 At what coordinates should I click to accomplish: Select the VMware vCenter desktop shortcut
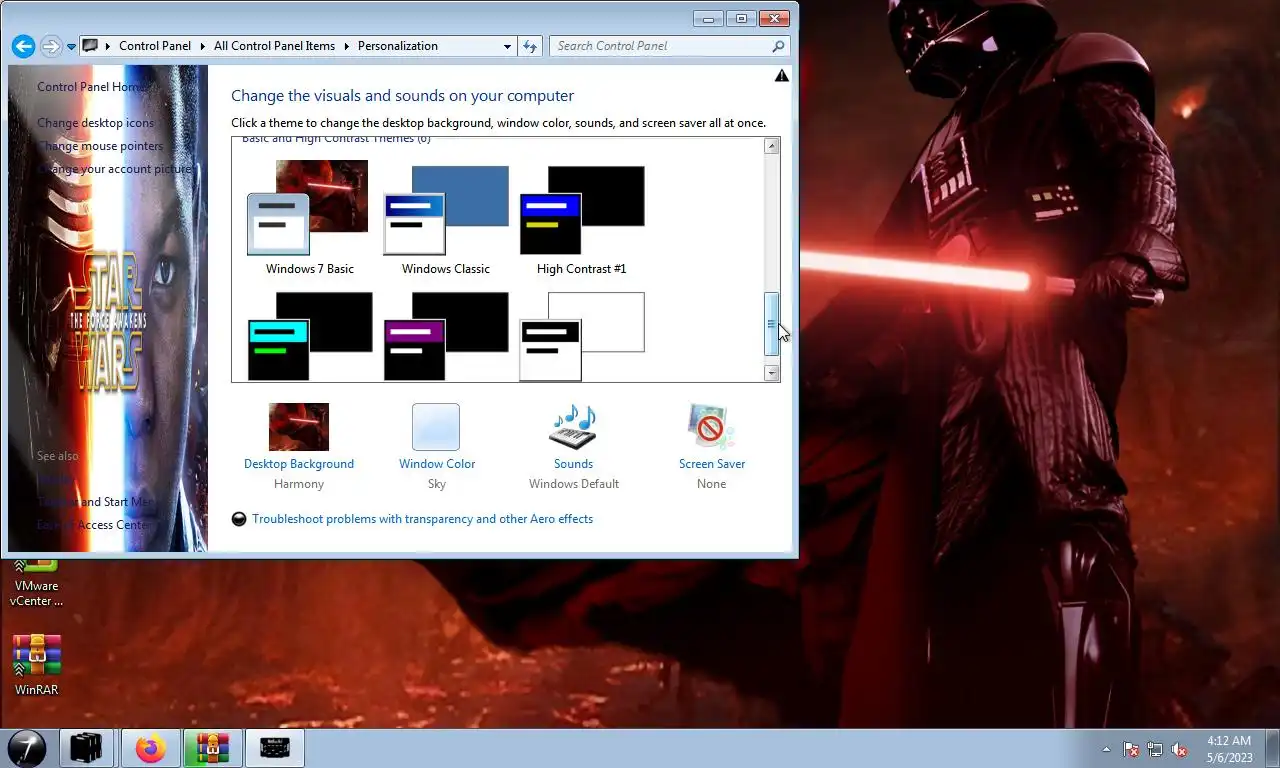pyautogui.click(x=36, y=584)
